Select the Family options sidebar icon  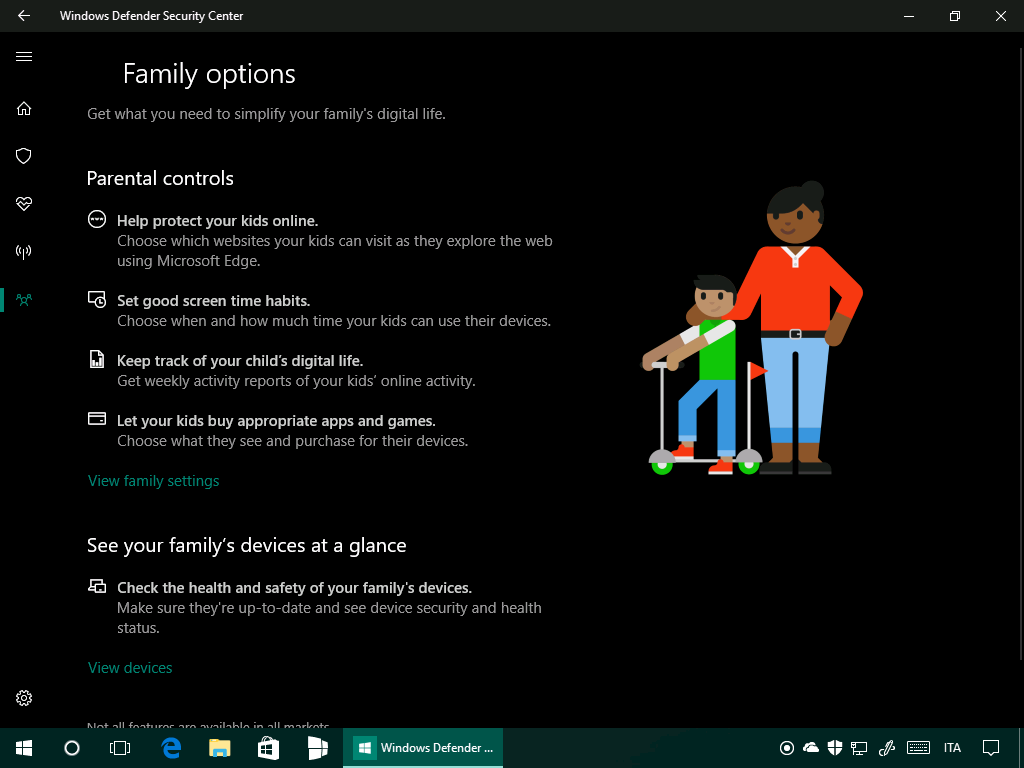[x=24, y=300]
